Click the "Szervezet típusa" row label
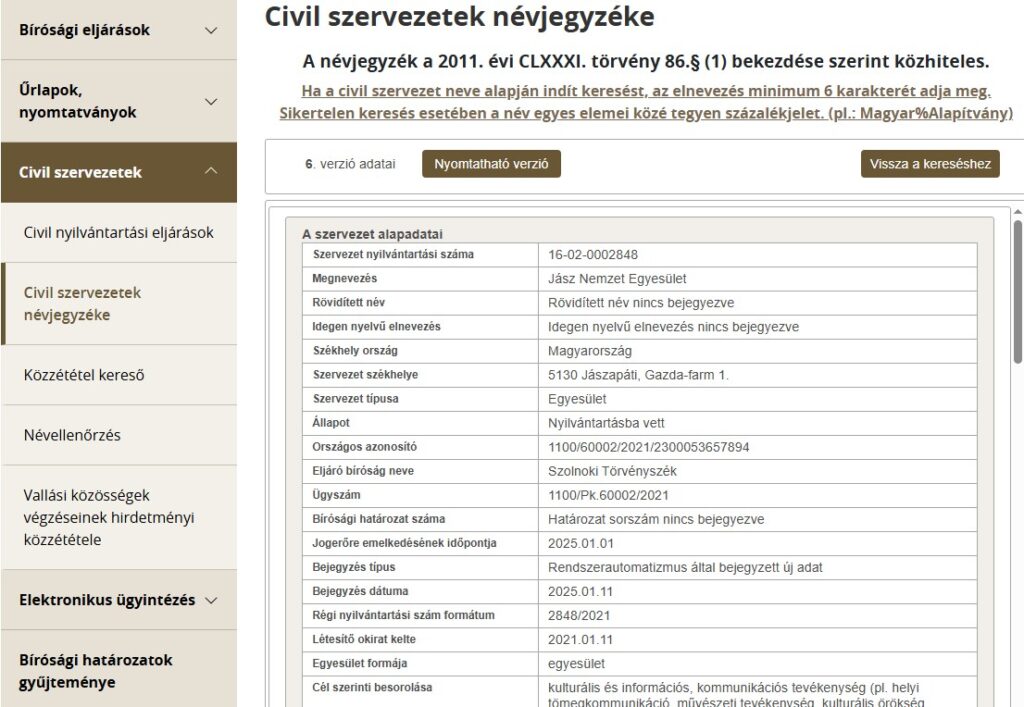Viewport: 1024px width, 707px height. pos(355,399)
